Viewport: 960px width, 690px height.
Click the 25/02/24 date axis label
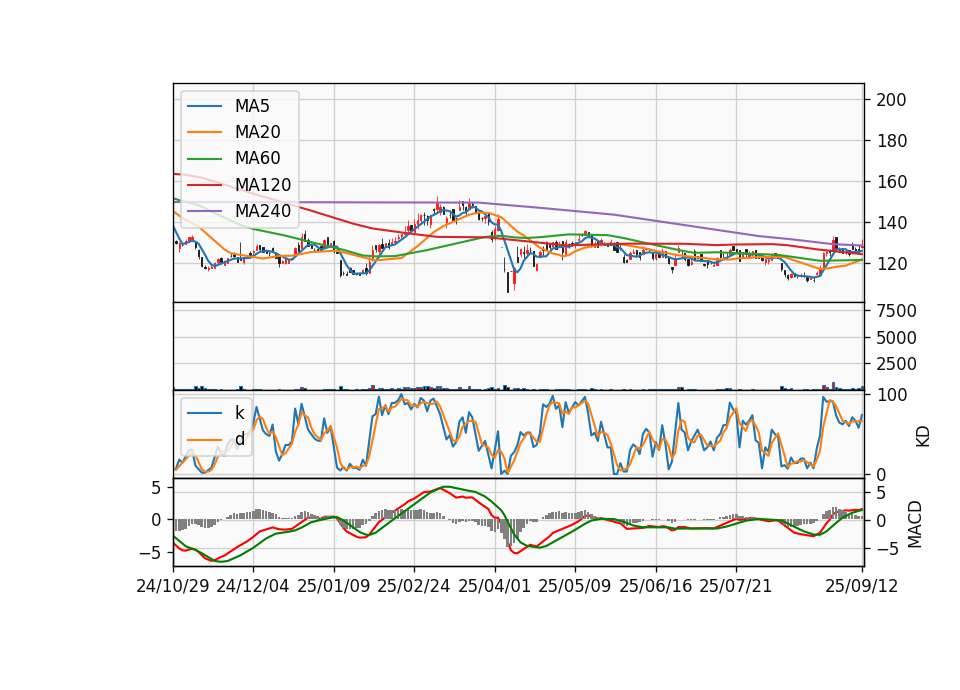pos(414,586)
